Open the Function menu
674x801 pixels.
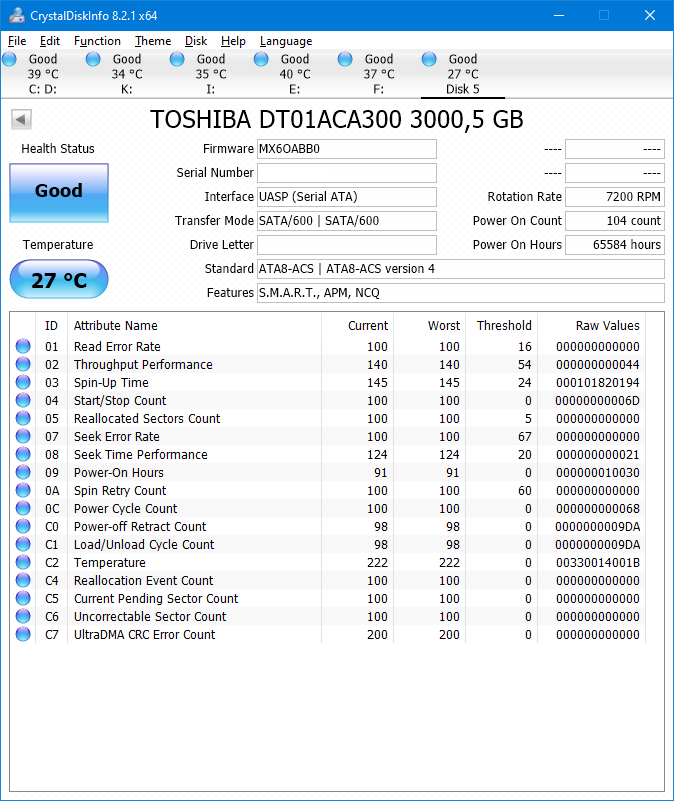pyautogui.click(x=97, y=41)
